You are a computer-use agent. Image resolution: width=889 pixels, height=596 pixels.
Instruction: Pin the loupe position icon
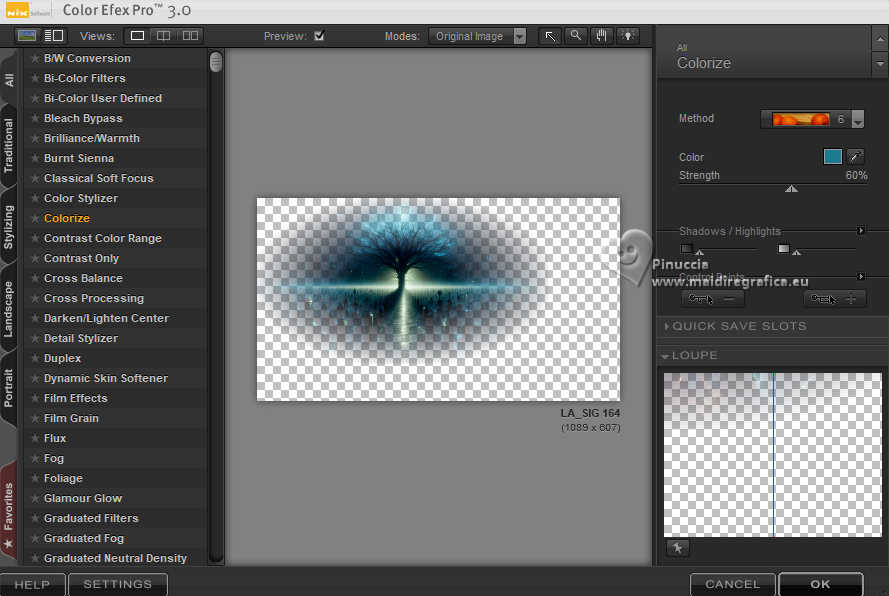pos(678,548)
